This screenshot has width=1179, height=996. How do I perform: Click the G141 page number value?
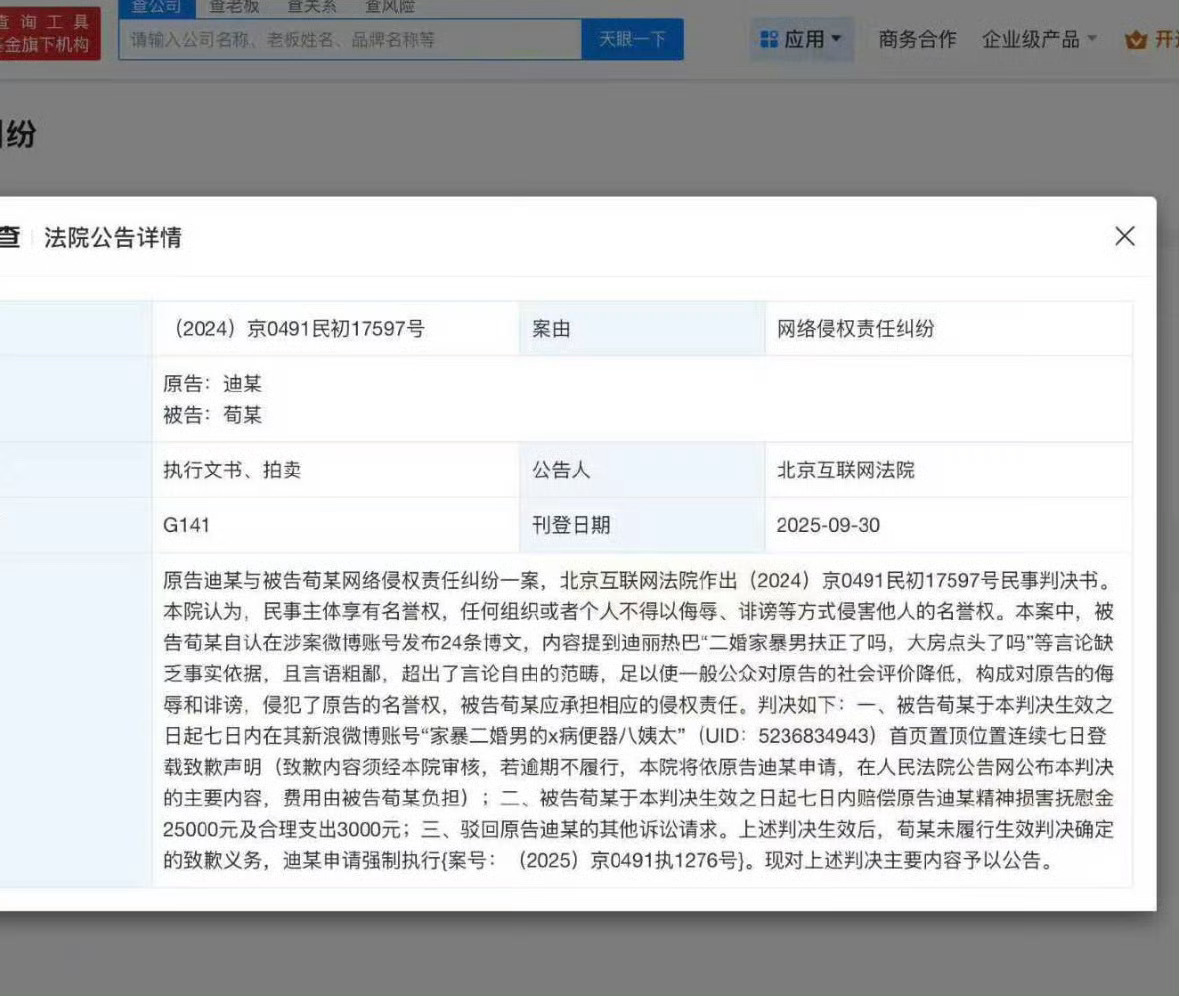coord(187,525)
